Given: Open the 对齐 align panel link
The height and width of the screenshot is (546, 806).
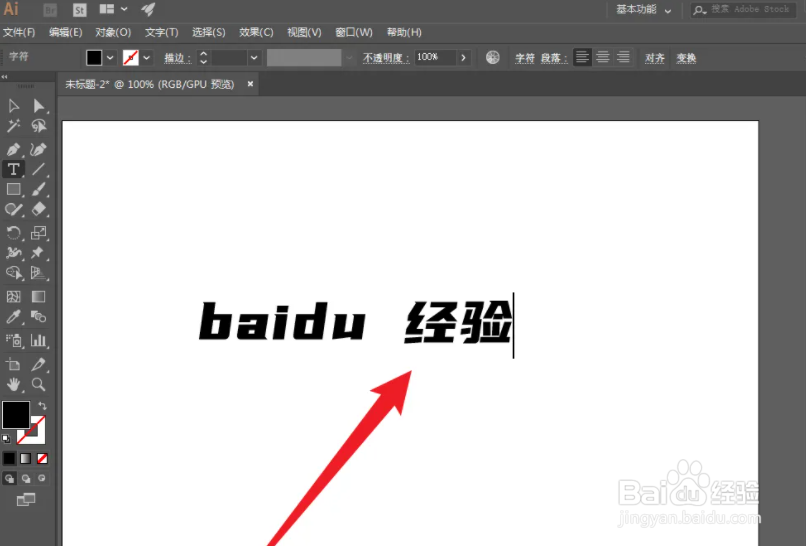Looking at the screenshot, I should click(654, 58).
